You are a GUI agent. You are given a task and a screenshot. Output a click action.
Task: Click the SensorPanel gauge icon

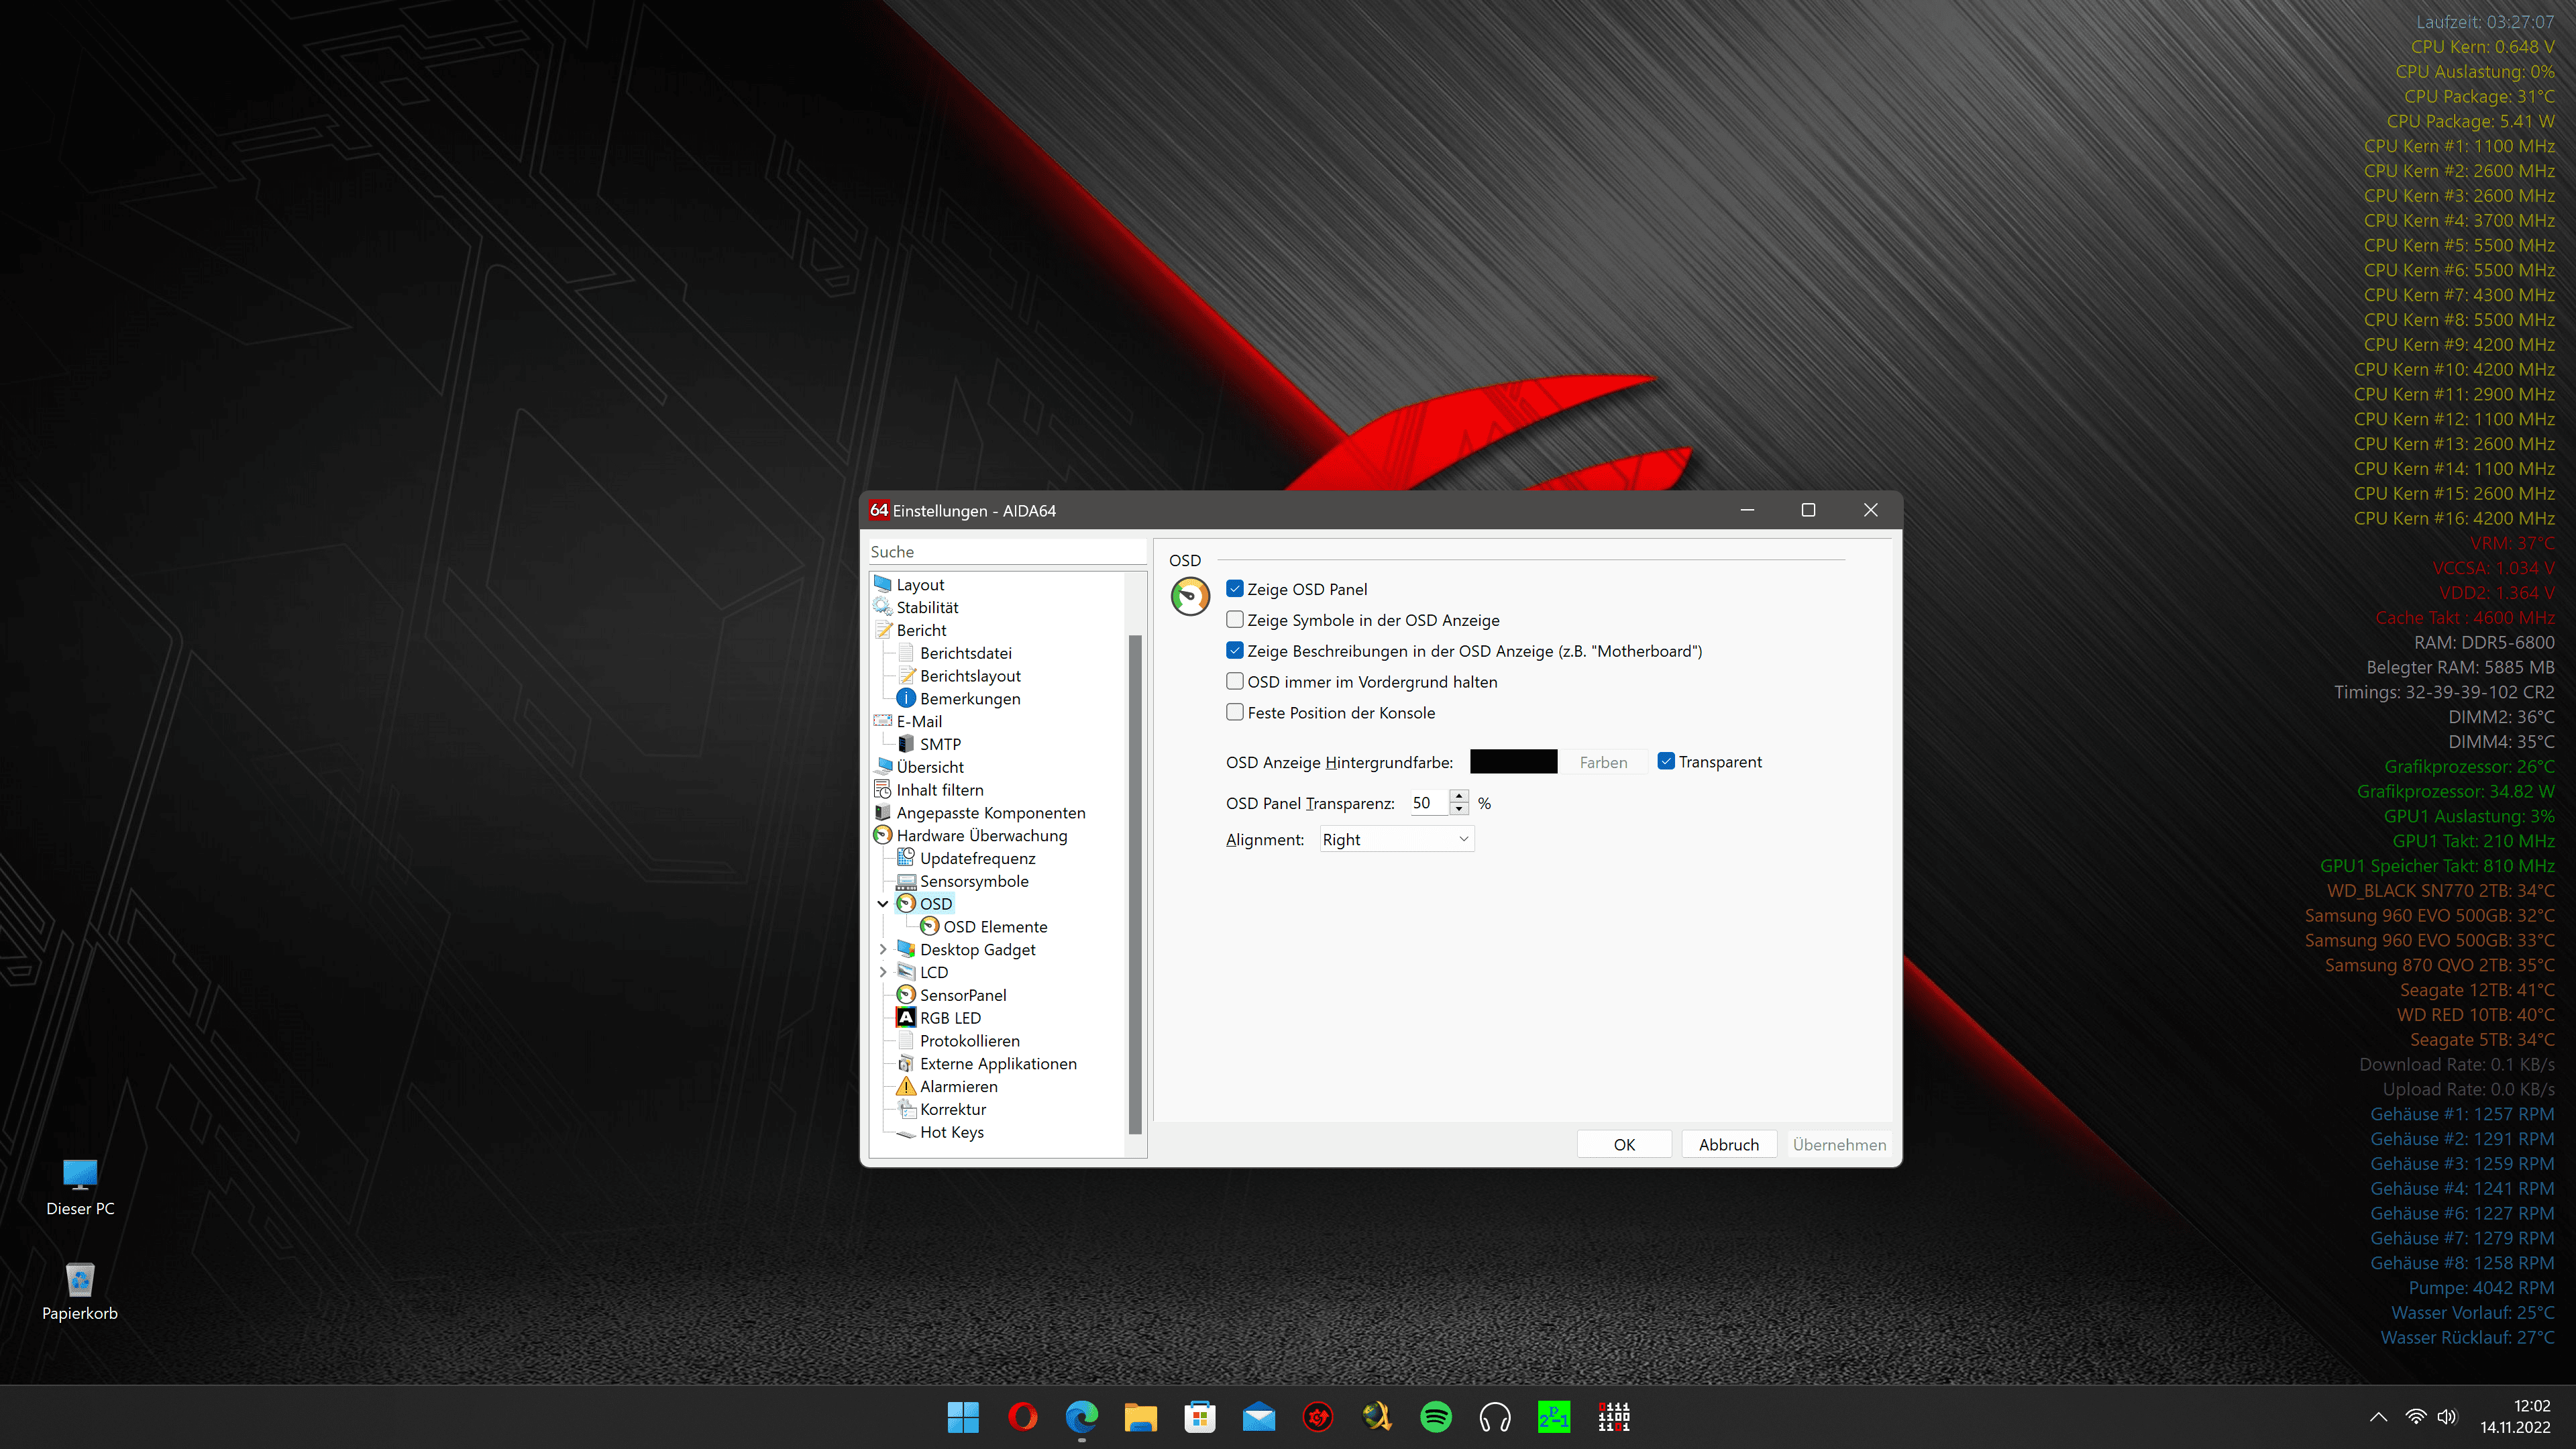(x=906, y=994)
